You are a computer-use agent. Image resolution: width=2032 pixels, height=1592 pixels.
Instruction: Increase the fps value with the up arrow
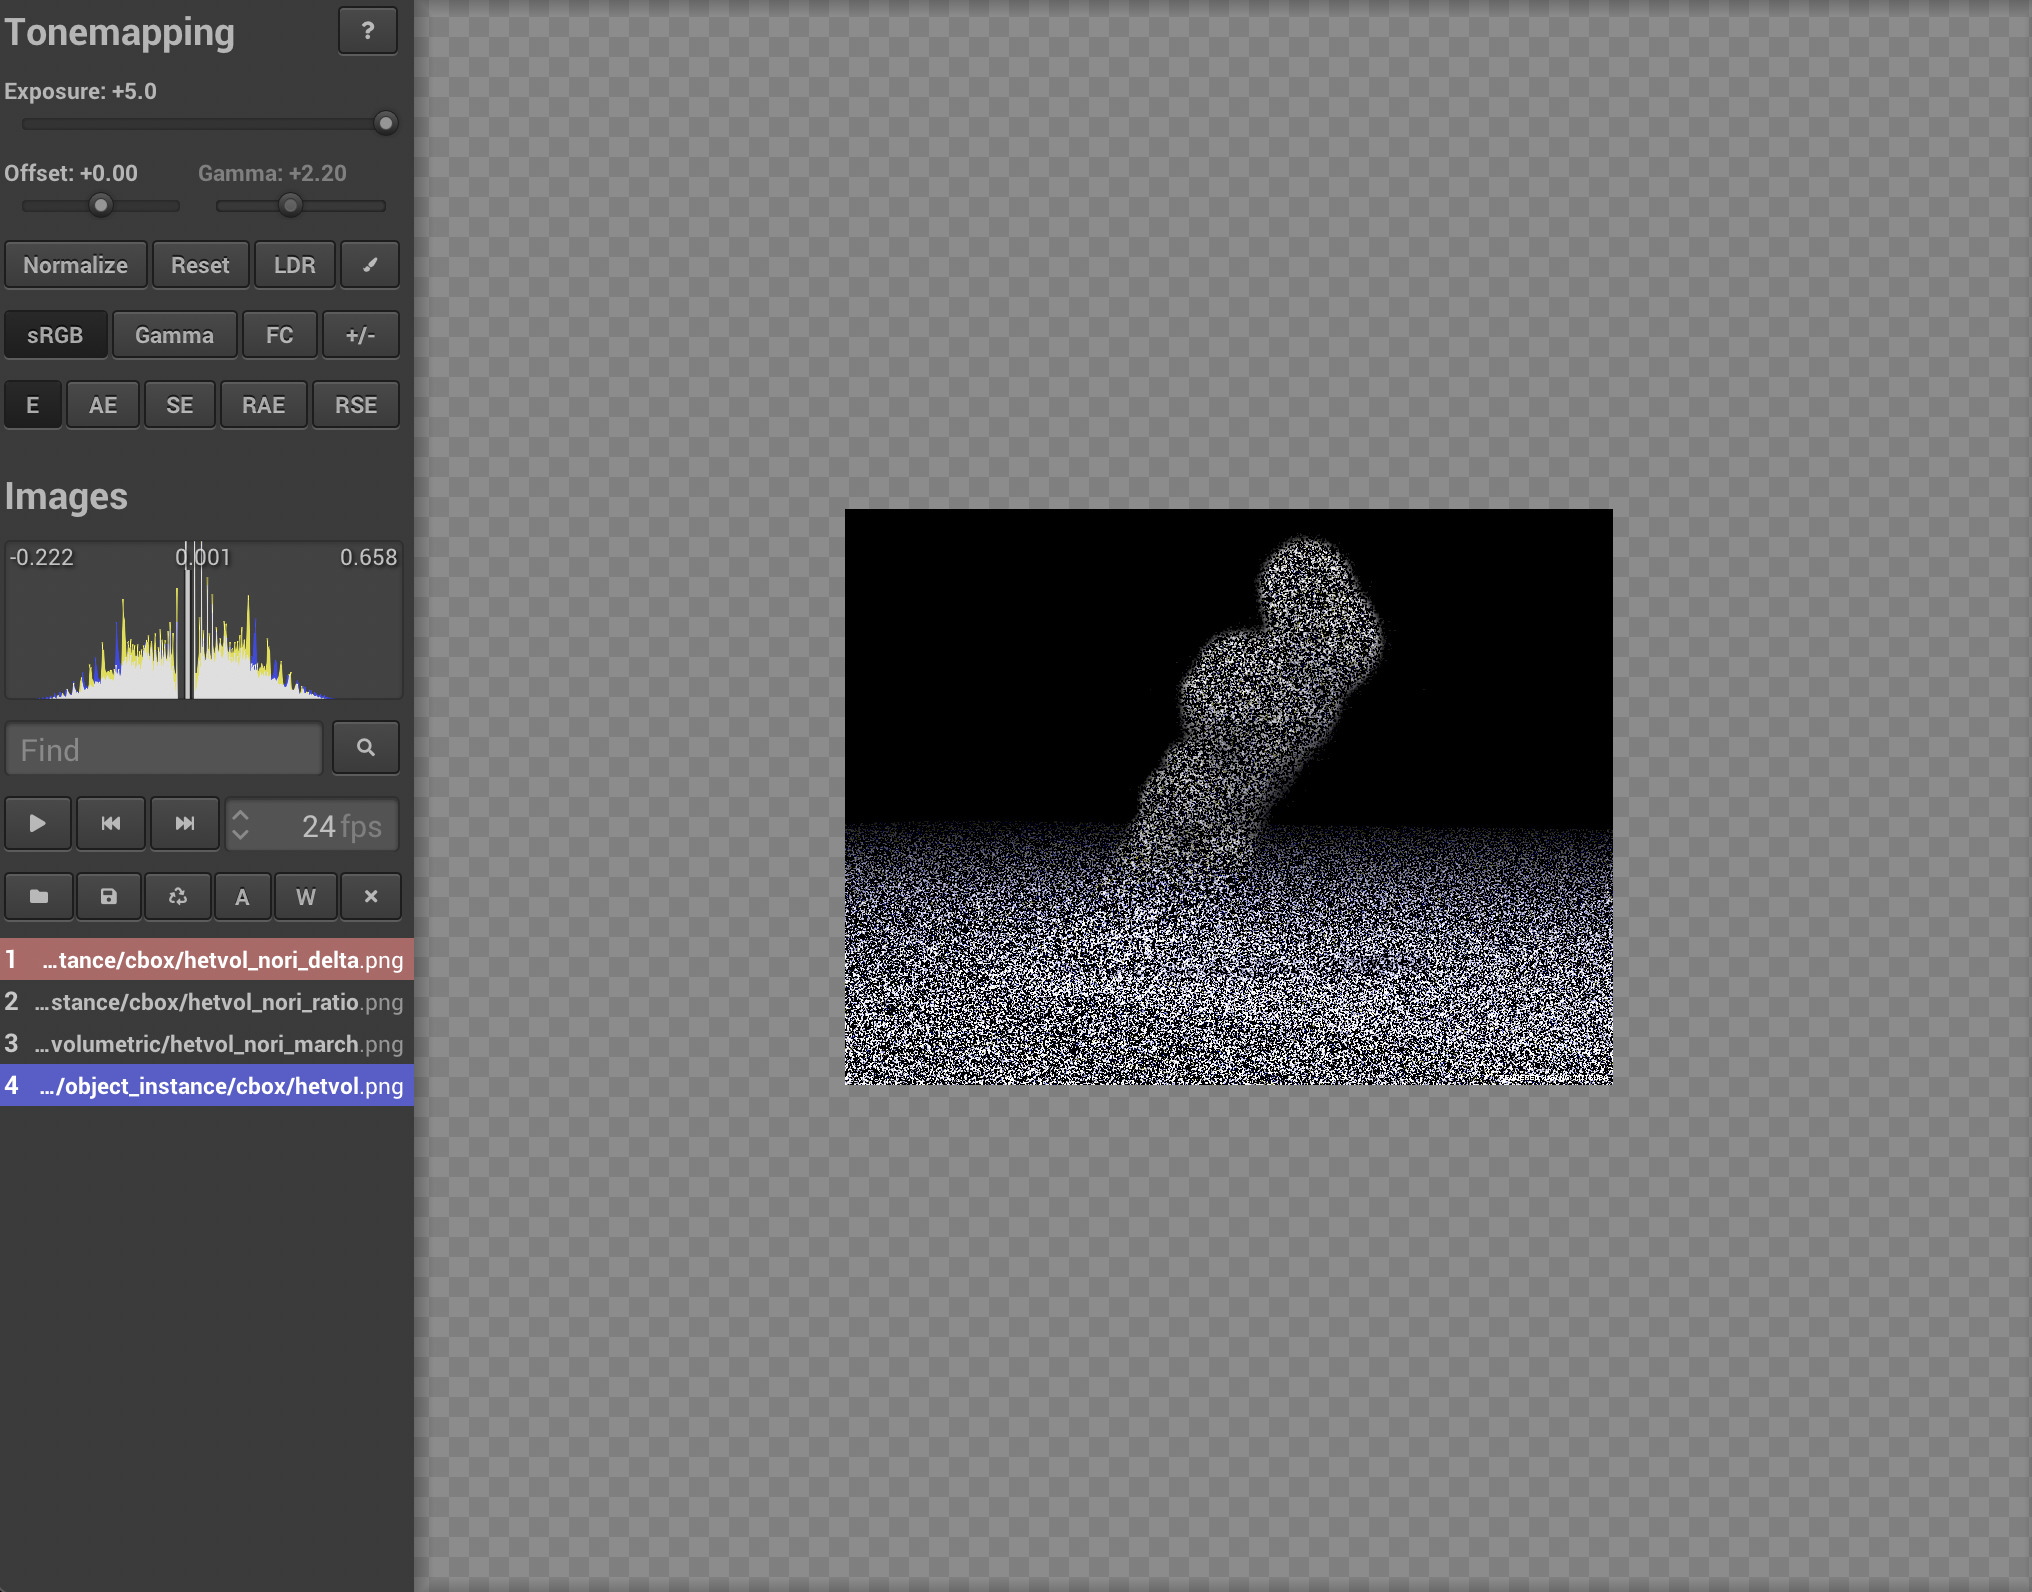(x=240, y=815)
